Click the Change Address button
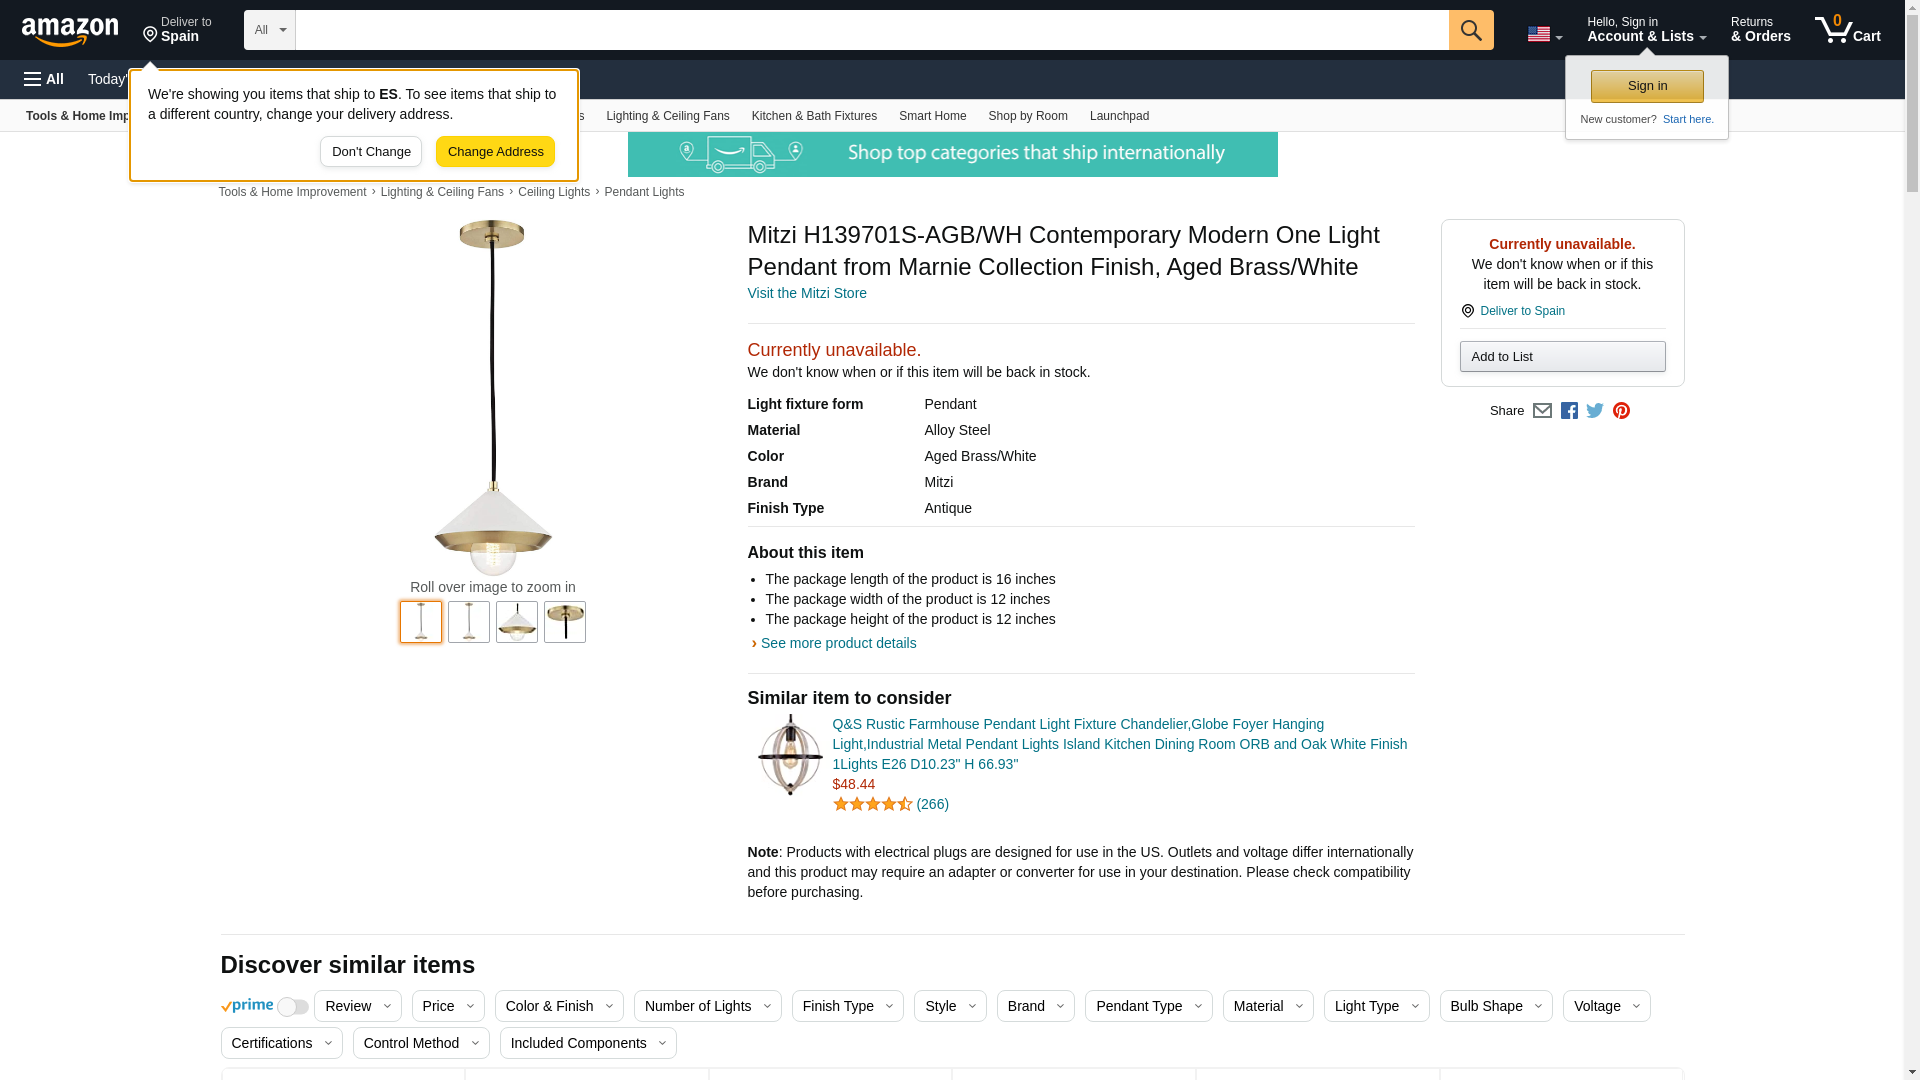The height and width of the screenshot is (1080, 1920). pos(495,152)
